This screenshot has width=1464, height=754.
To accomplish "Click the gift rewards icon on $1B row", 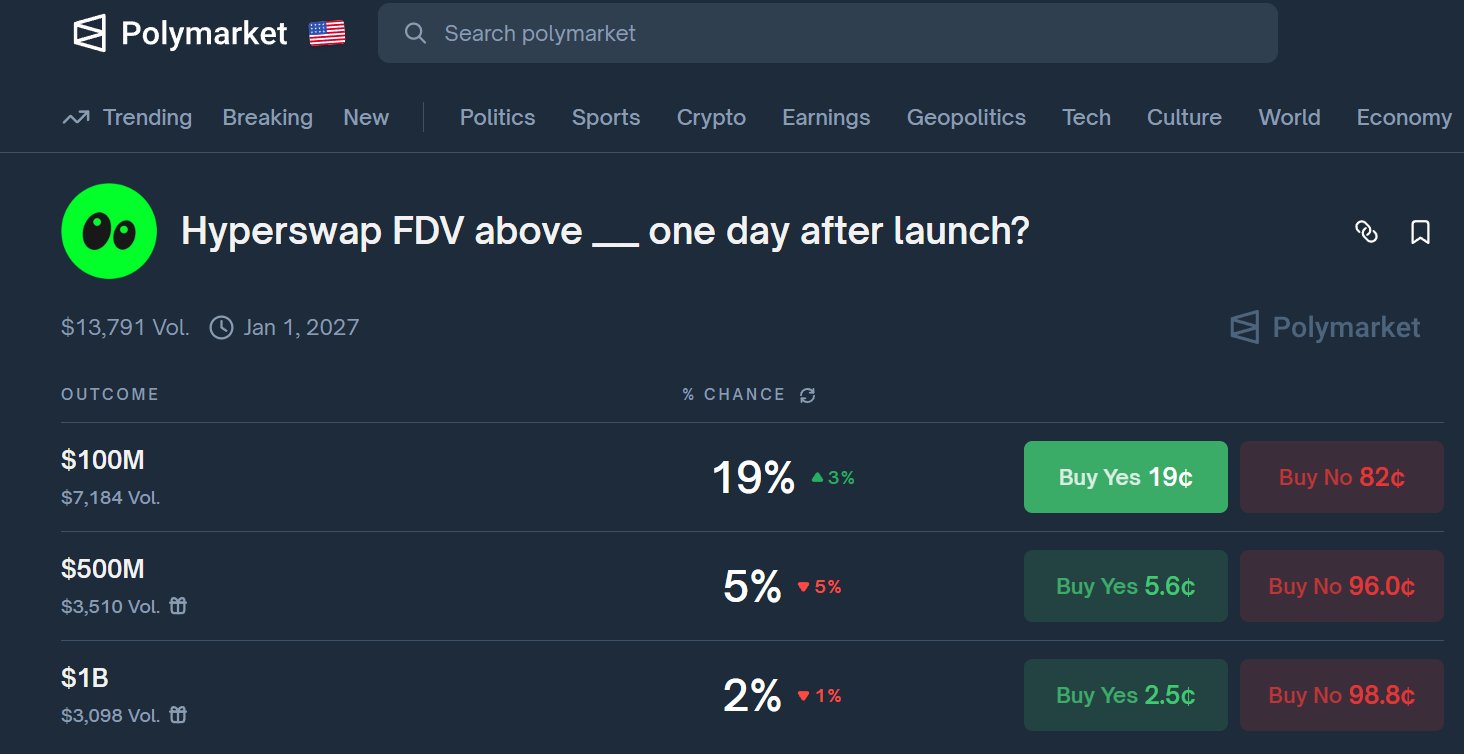I will point(178,715).
